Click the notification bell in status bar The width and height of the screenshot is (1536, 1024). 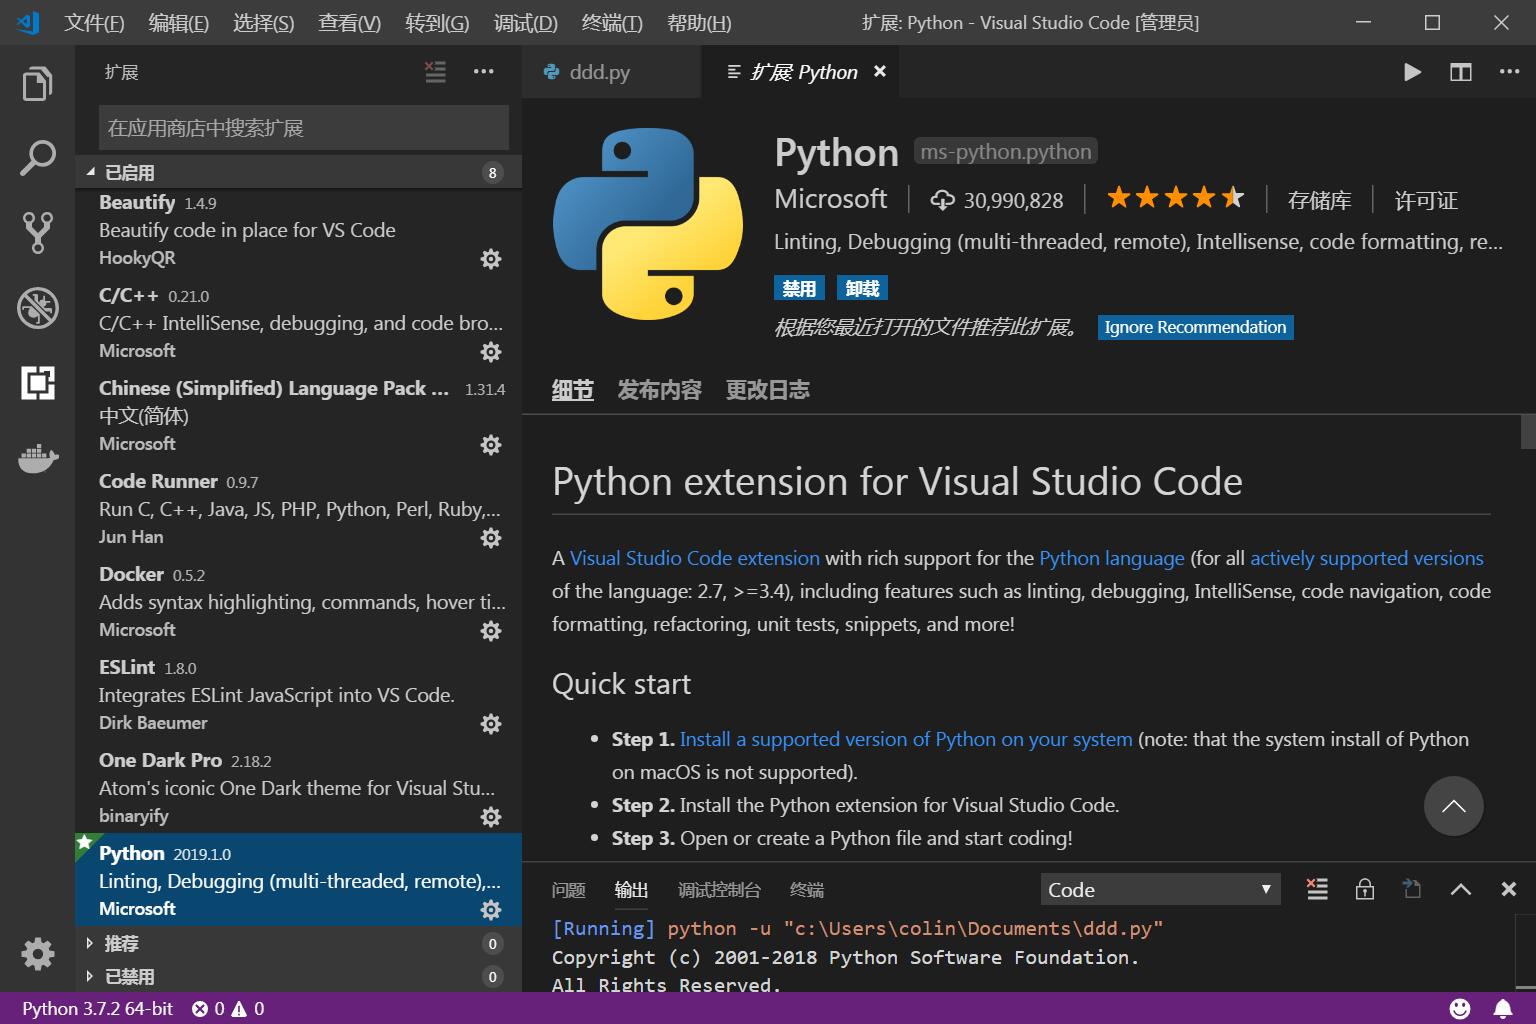[x=1502, y=1008]
